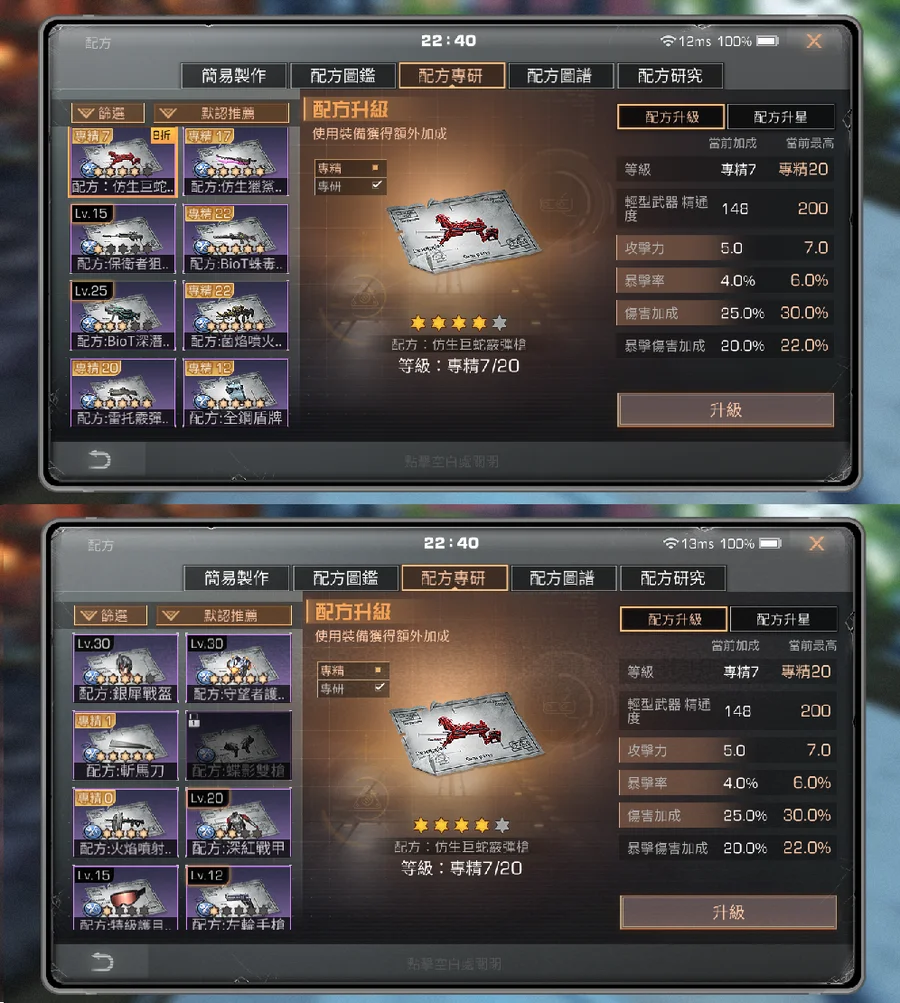This screenshot has width=900, height=1003.
Task: Open the 斬馬刀 recipe icon
Action: [125, 746]
